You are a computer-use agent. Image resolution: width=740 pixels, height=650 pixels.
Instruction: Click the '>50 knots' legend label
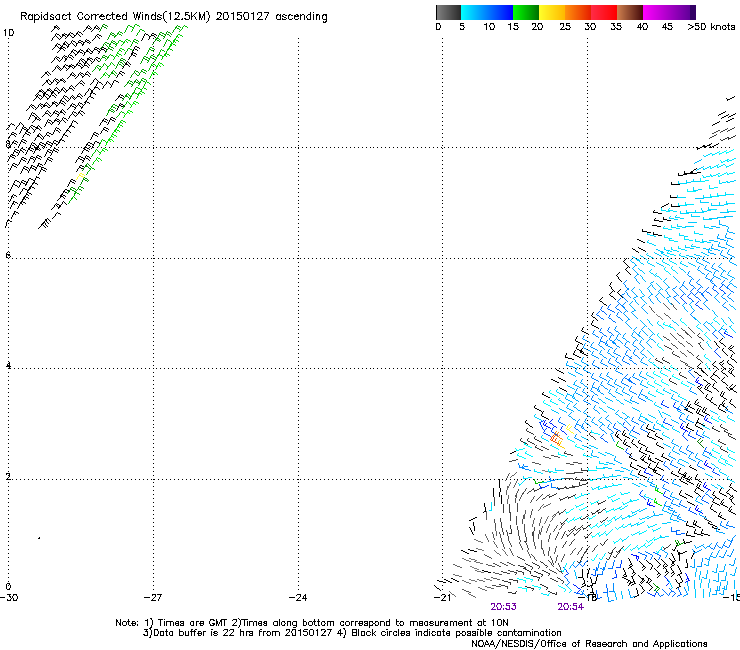pyautogui.click(x=711, y=27)
